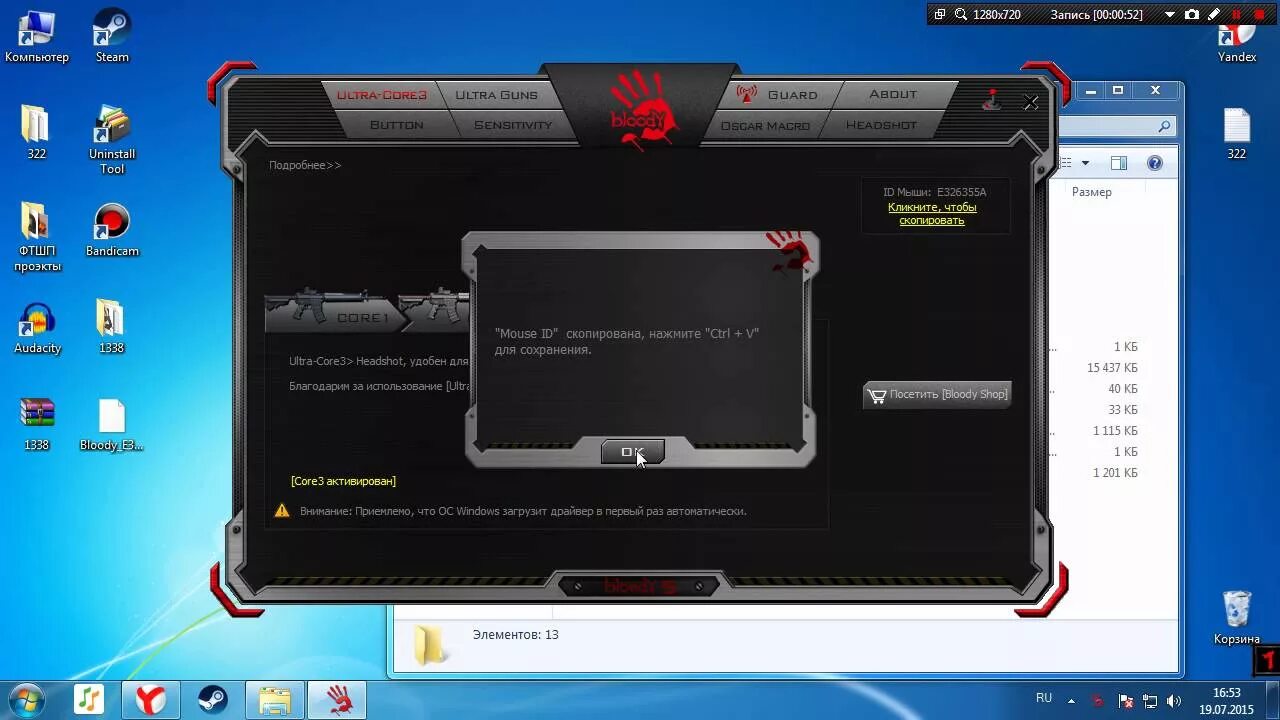Viewport: 1280px width, 720px height.
Task: Click the Подробнее>> link
Action: [305, 165]
